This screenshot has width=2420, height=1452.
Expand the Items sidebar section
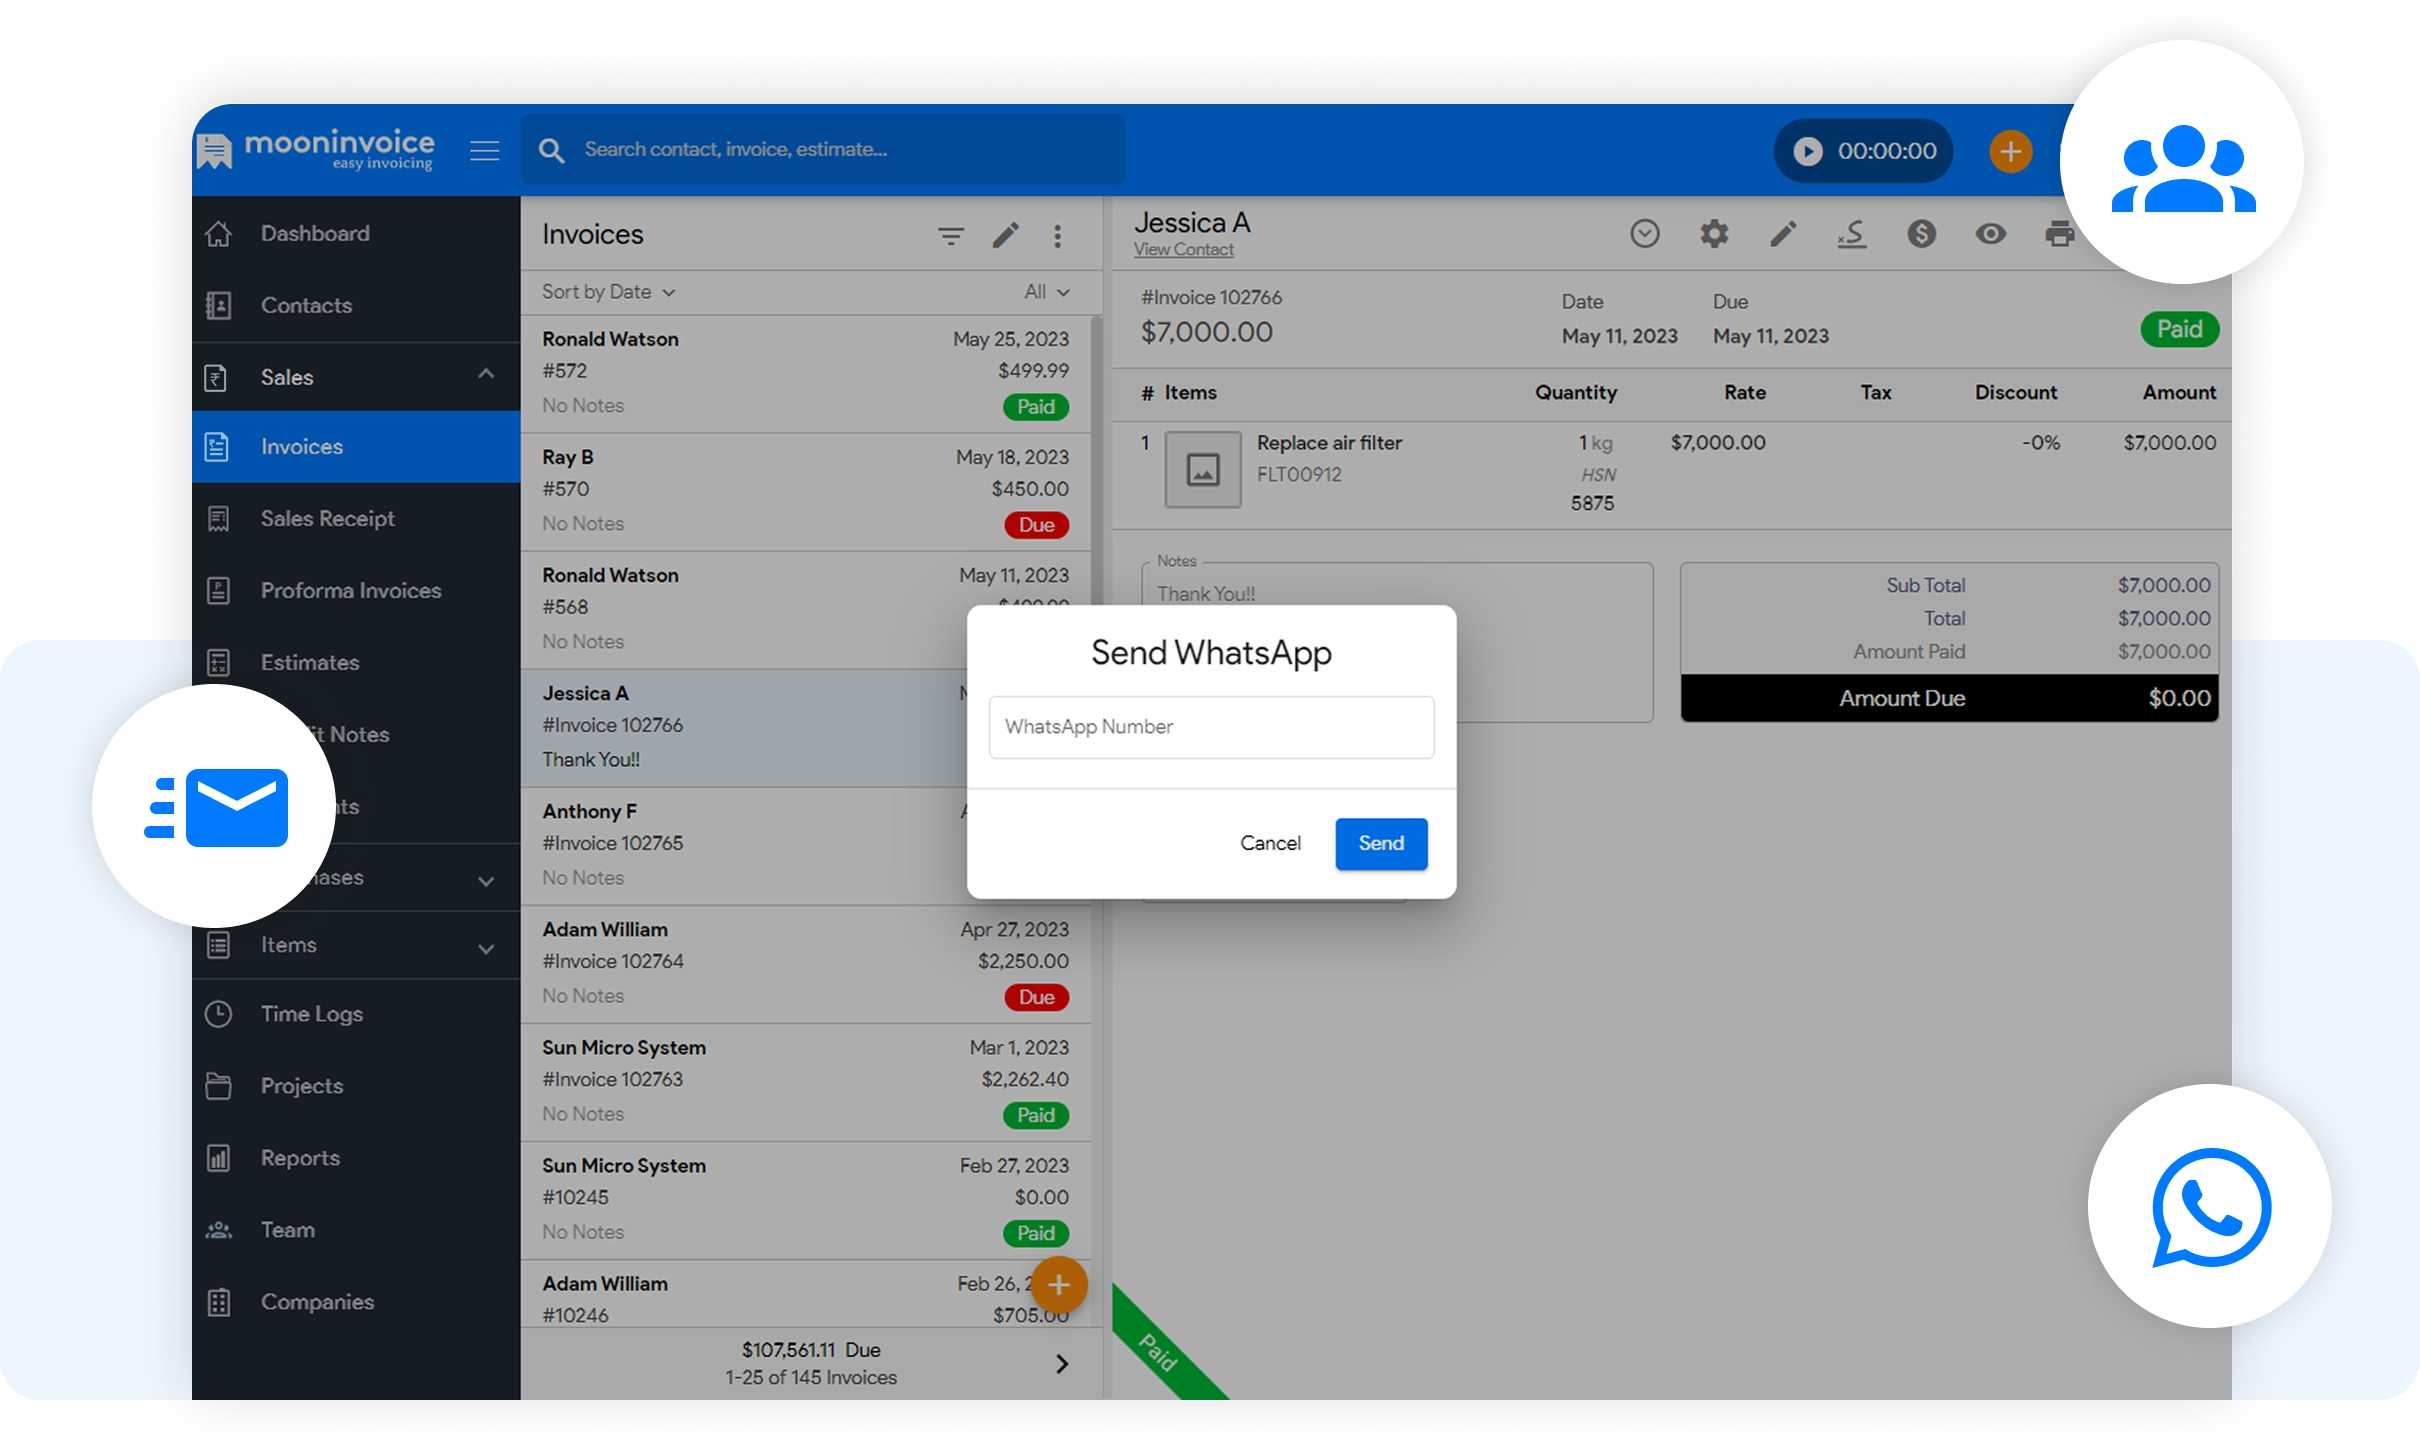[x=486, y=948]
